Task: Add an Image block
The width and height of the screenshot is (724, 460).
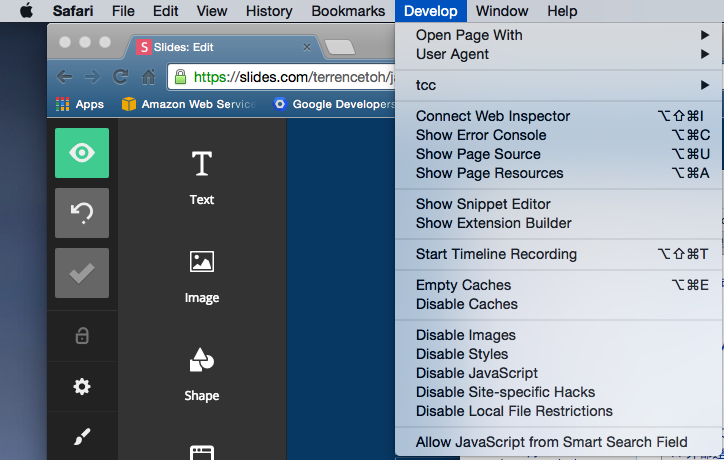Action: point(202,277)
